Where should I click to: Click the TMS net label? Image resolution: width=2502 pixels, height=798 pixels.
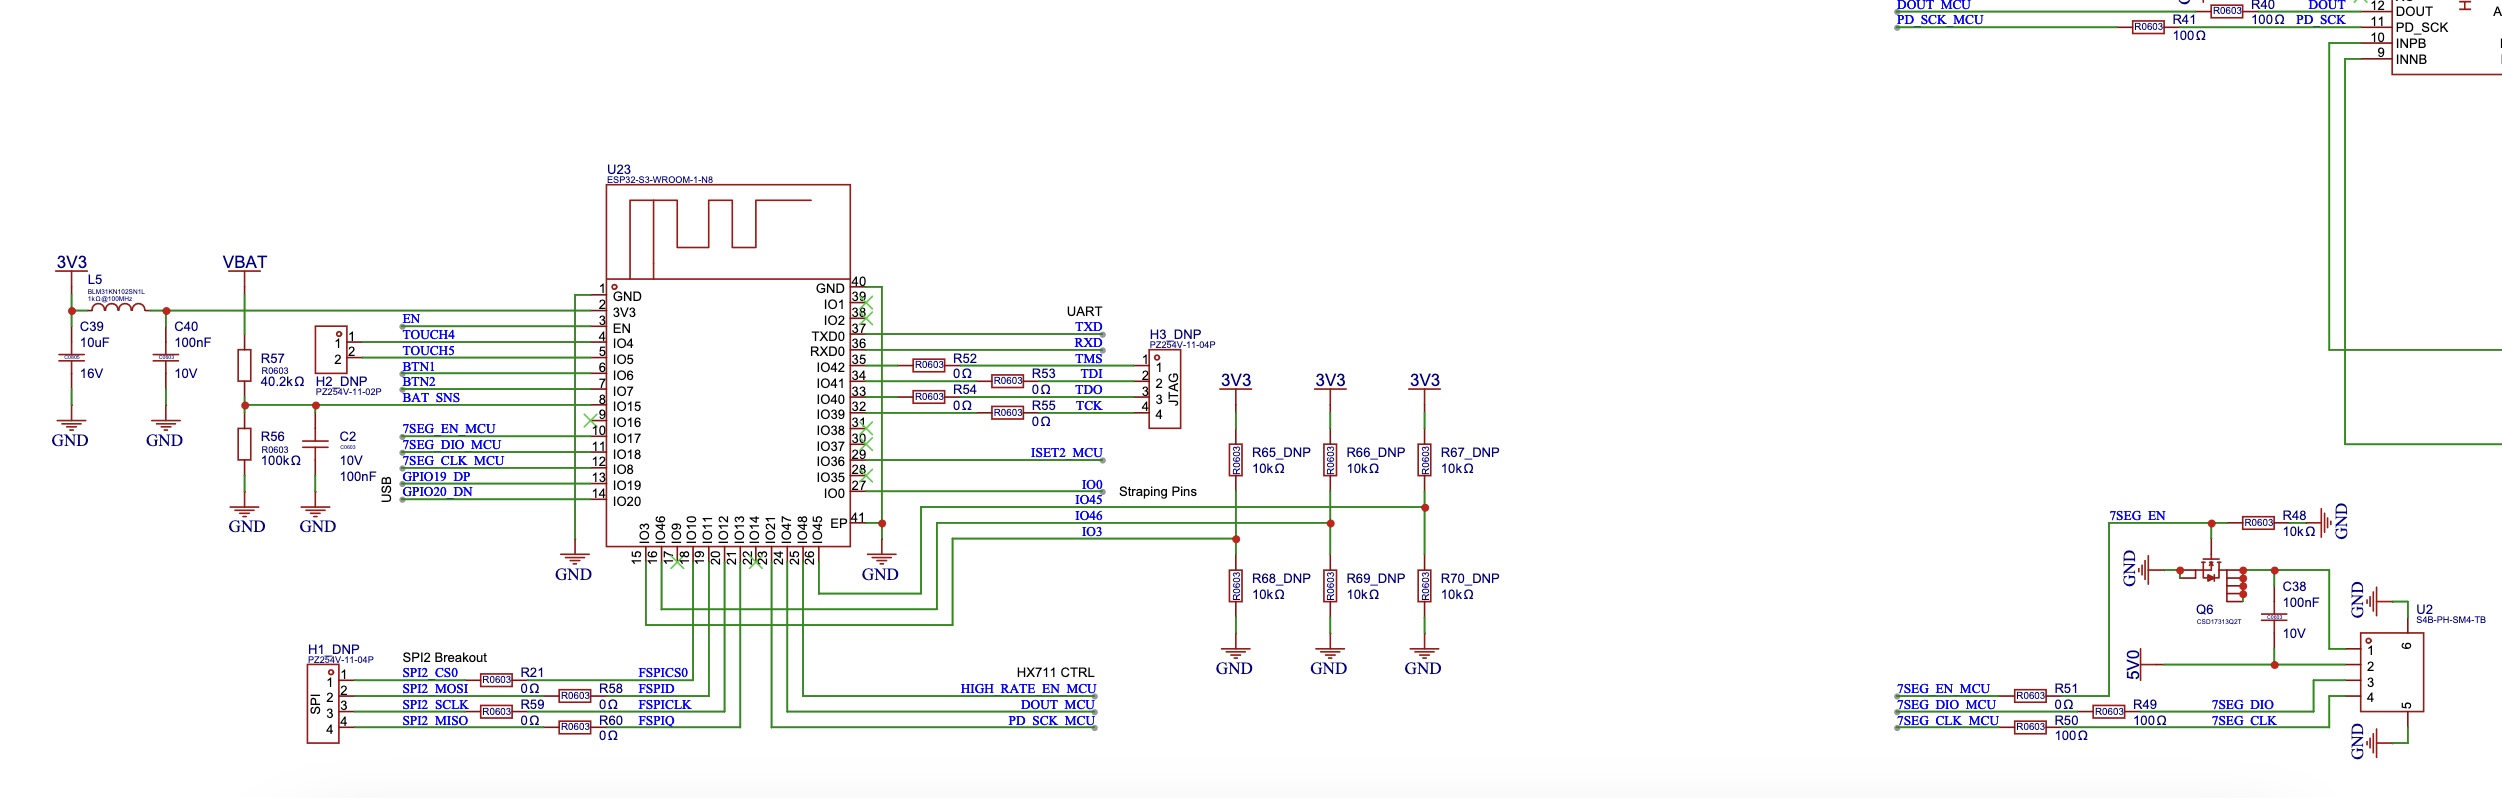(1089, 359)
